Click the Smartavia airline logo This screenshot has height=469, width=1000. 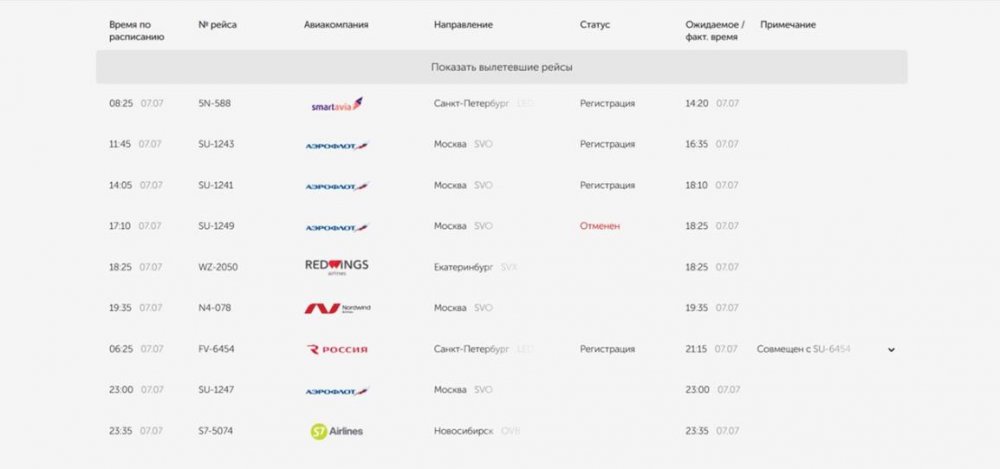click(337, 104)
